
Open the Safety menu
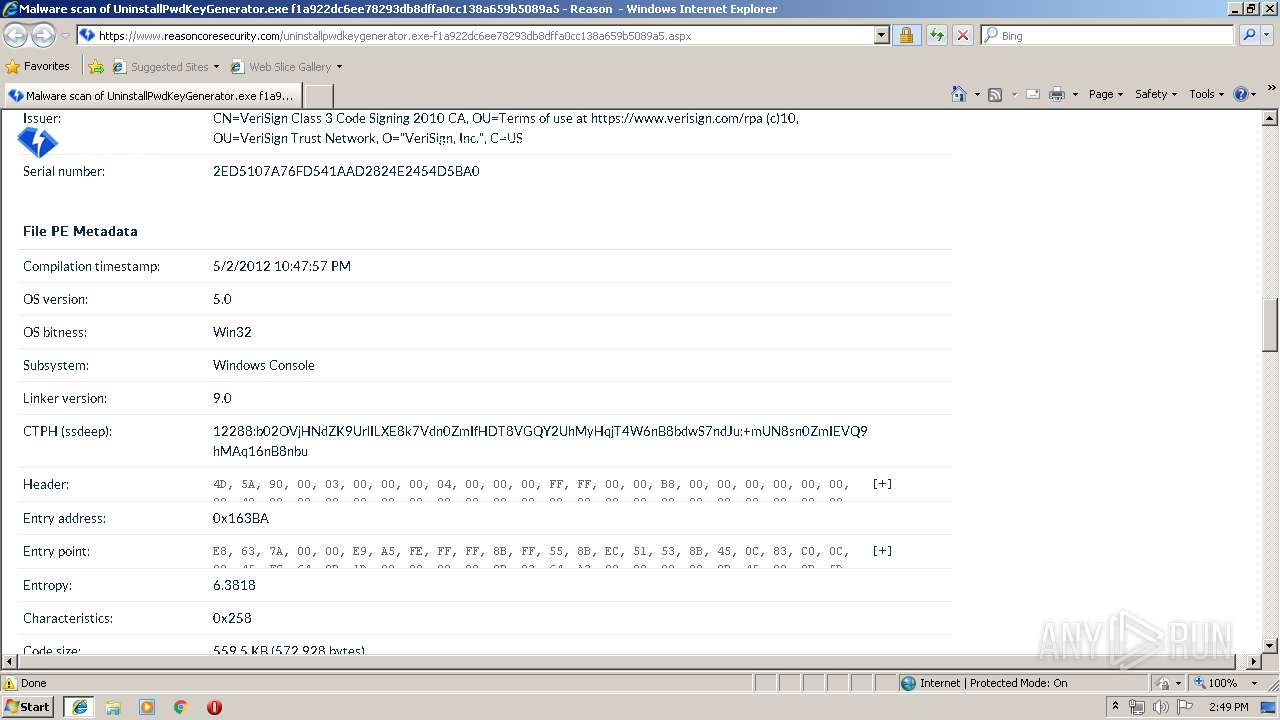(x=1156, y=94)
